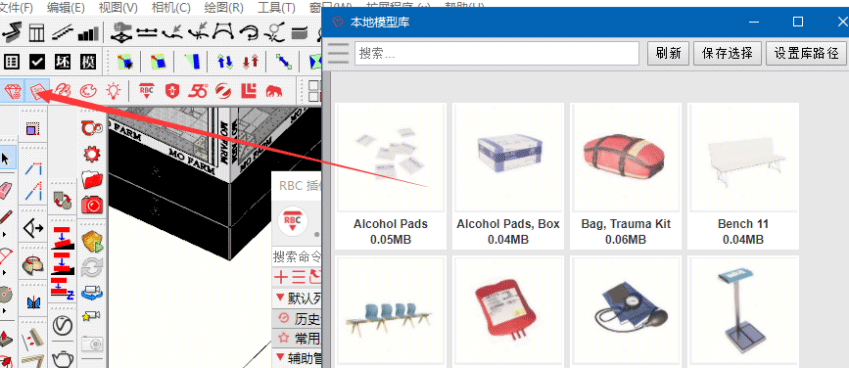Open the 文件(F) menu

16,8
